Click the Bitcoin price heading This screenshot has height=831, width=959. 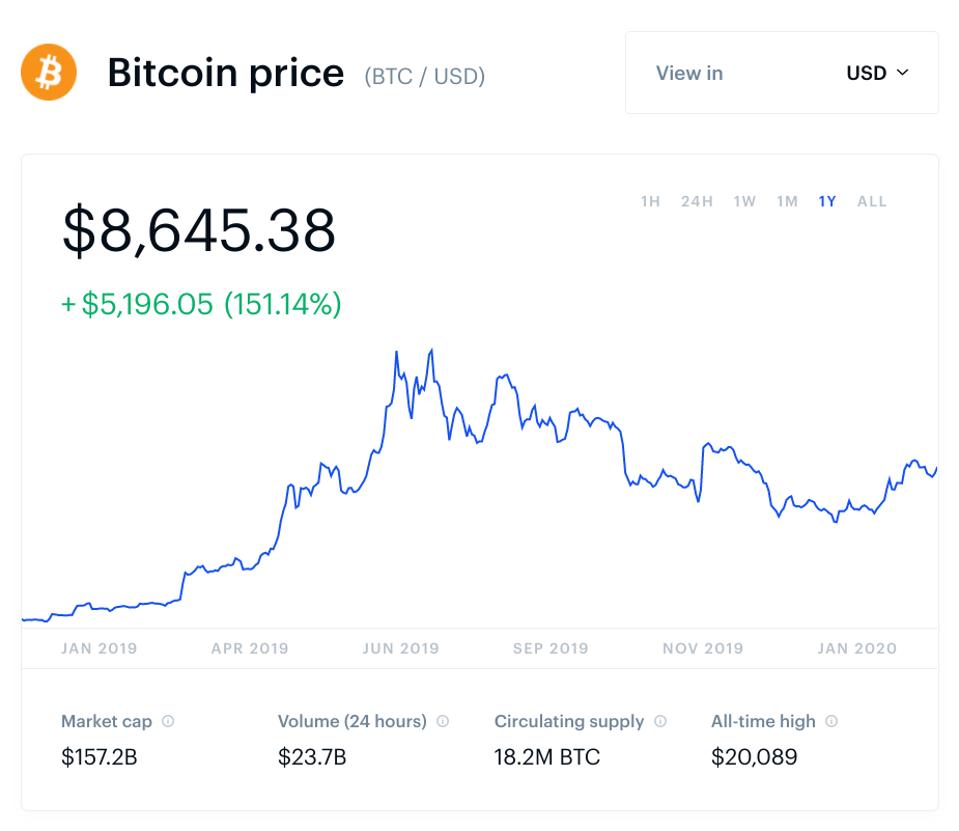(x=225, y=72)
